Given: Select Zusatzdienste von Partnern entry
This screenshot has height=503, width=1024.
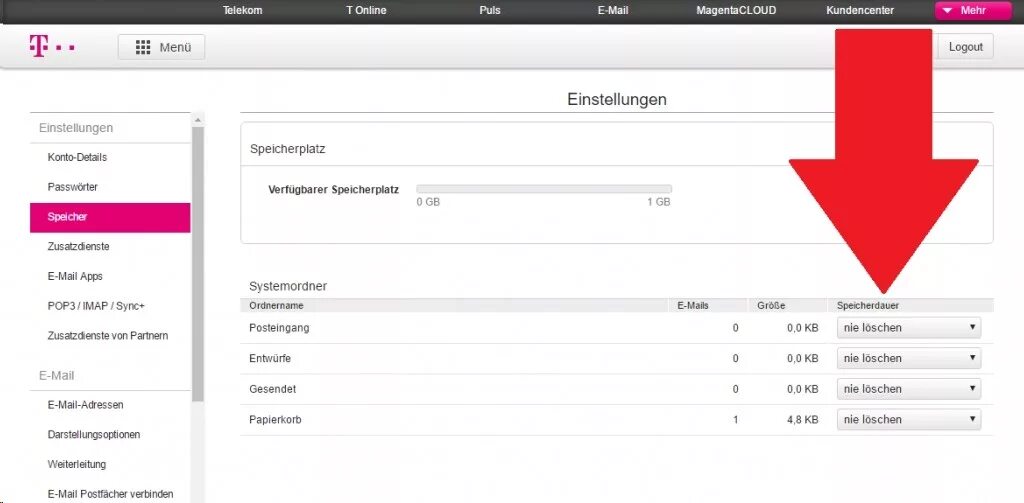Looking at the screenshot, I should click(108, 336).
